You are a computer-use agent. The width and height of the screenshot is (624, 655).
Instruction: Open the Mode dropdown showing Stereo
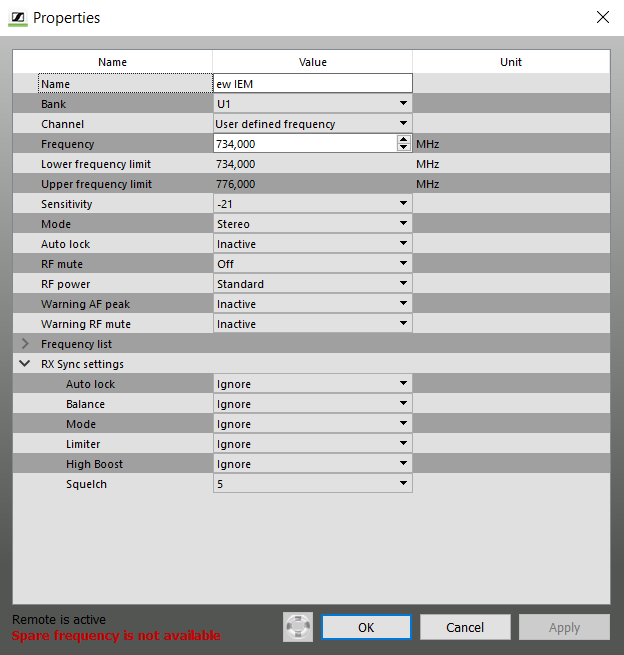tap(312, 224)
